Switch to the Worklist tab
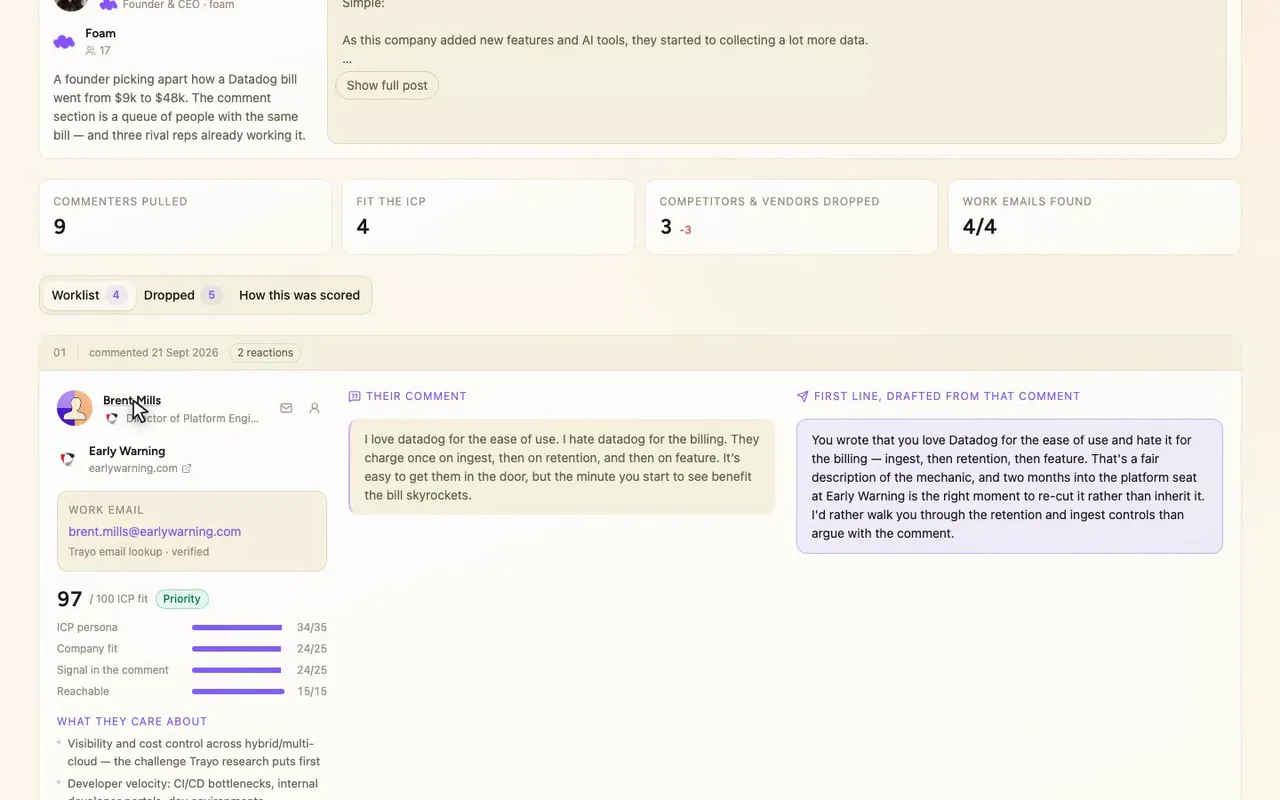1280x800 pixels. [89, 295]
